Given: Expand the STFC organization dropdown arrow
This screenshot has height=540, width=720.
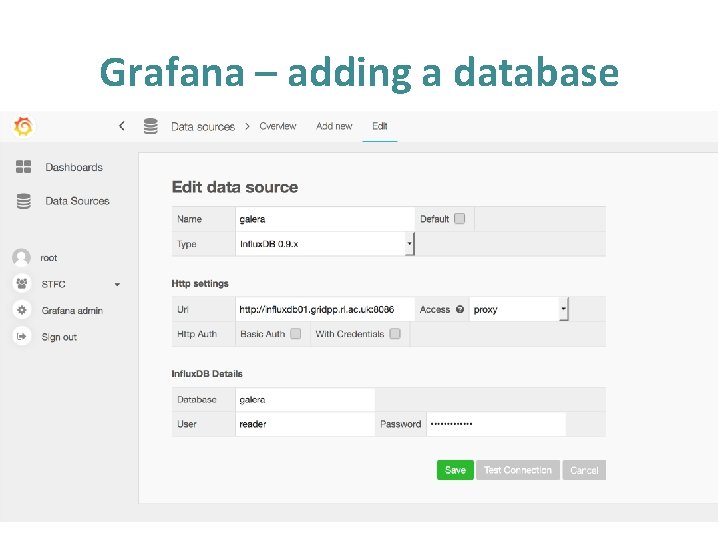Looking at the screenshot, I should (x=117, y=285).
